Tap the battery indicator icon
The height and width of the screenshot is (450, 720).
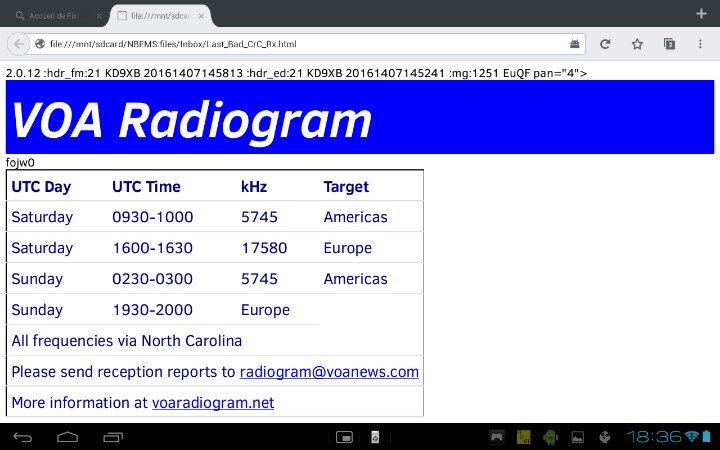(x=707, y=436)
